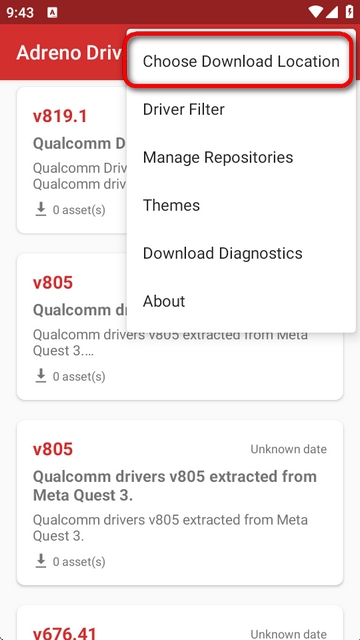The height and width of the screenshot is (640, 360).
Task: Tap the cellular signal status icon
Action: [332, 12]
